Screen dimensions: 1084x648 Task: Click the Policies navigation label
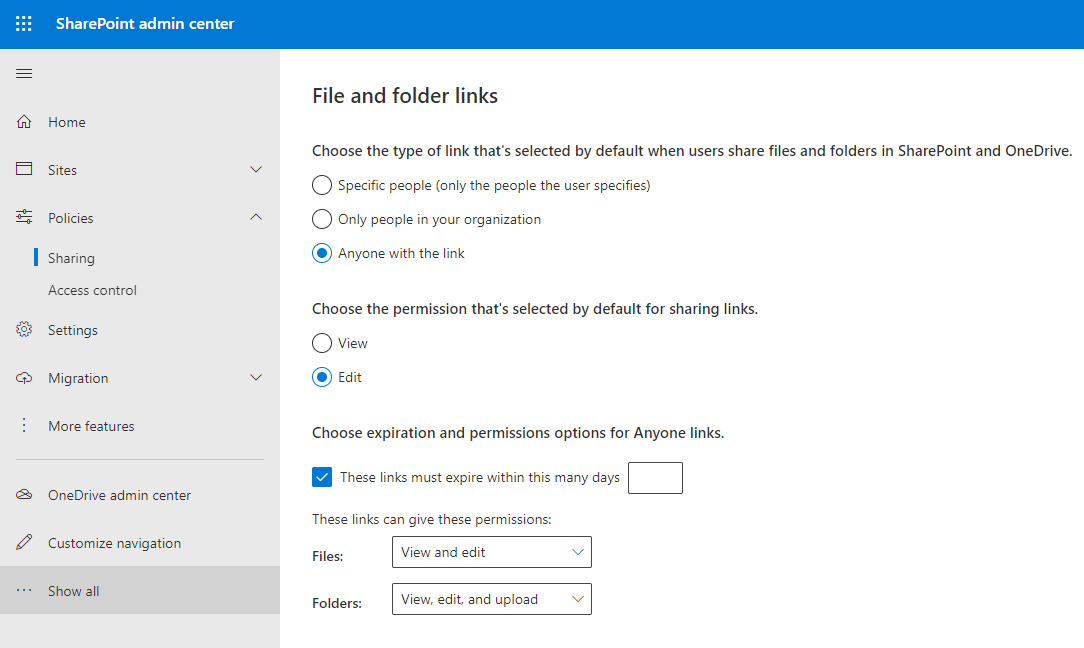(x=71, y=218)
